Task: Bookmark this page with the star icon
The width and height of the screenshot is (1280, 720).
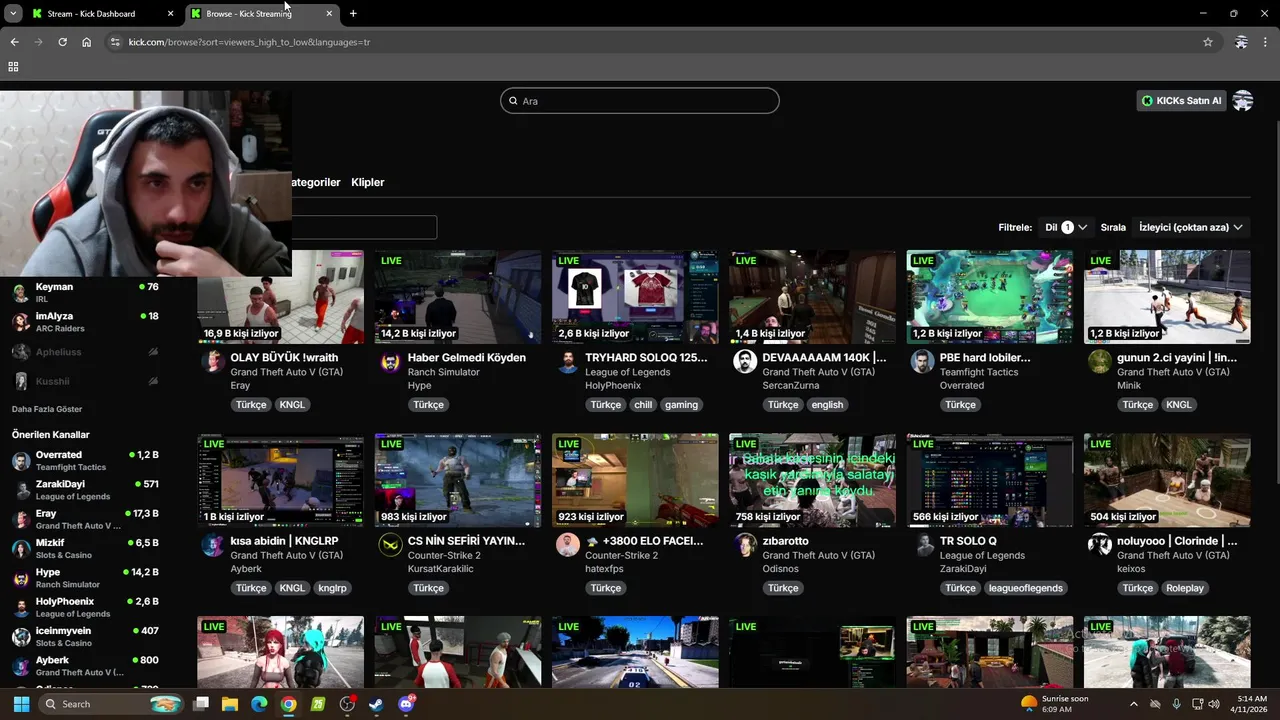Action: coord(1208,42)
